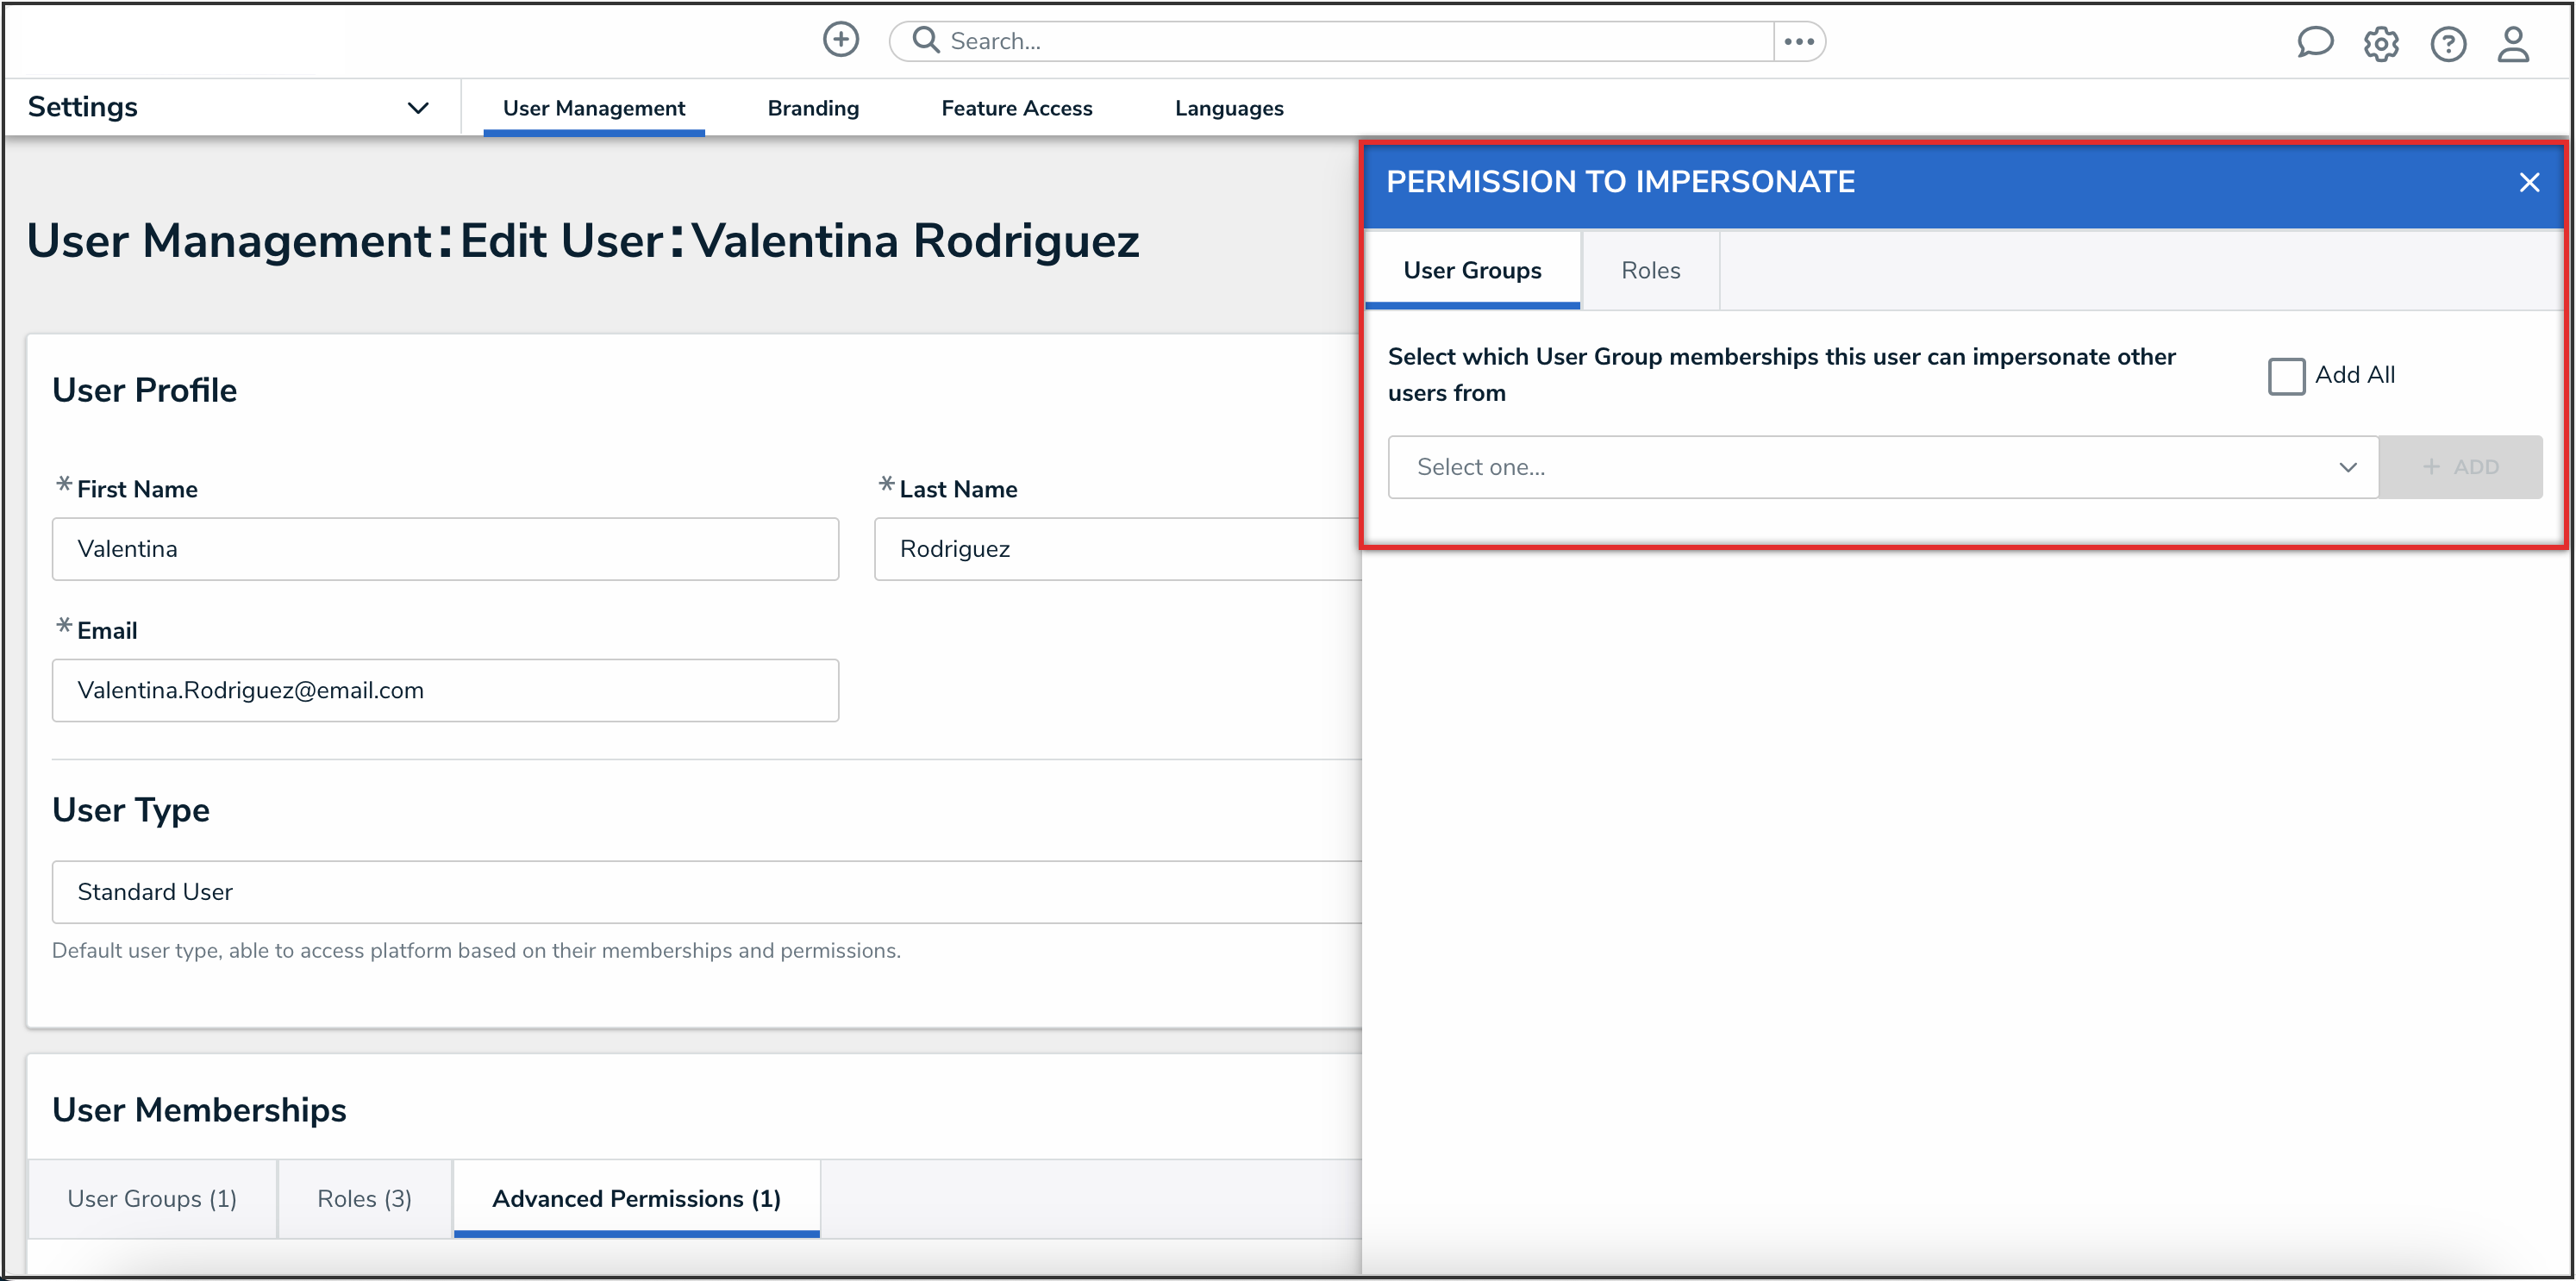Click the + ADD button

(x=2460, y=467)
